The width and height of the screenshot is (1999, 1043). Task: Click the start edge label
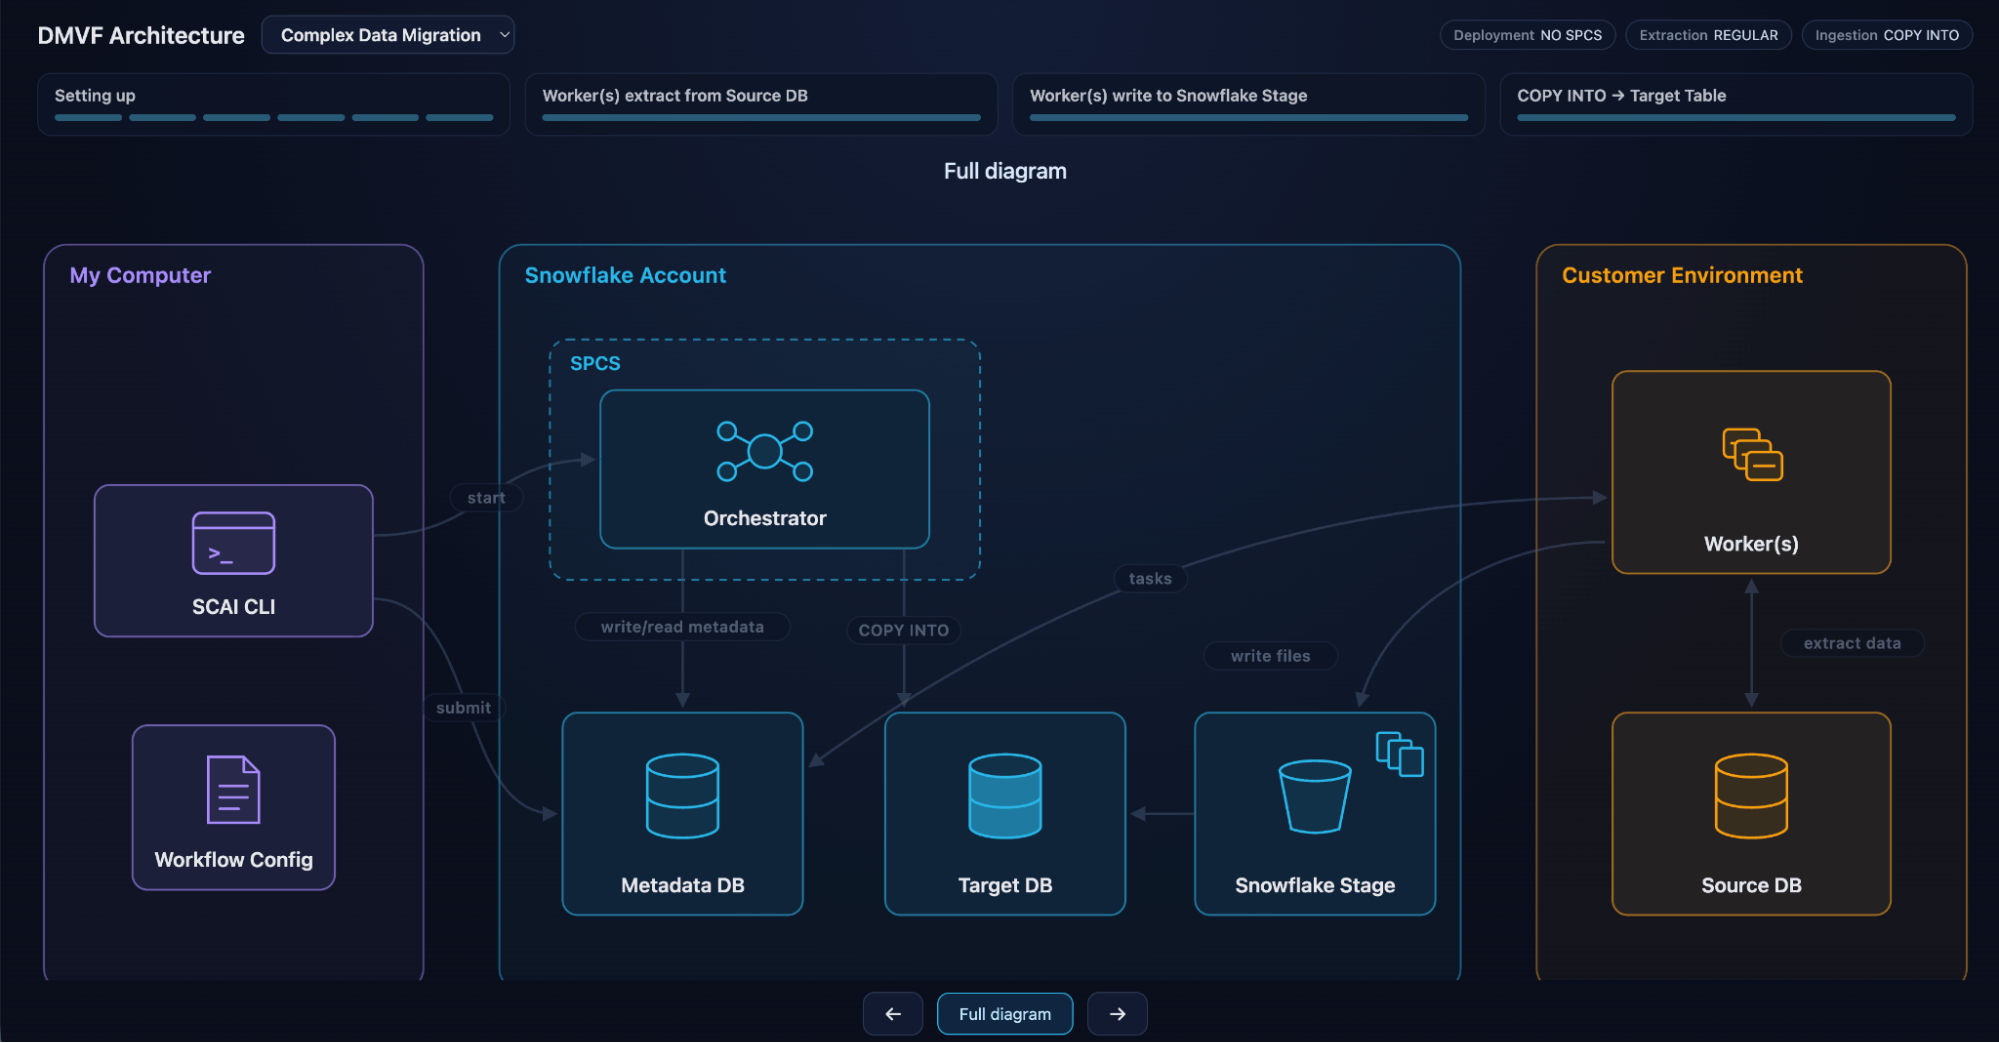click(x=486, y=498)
